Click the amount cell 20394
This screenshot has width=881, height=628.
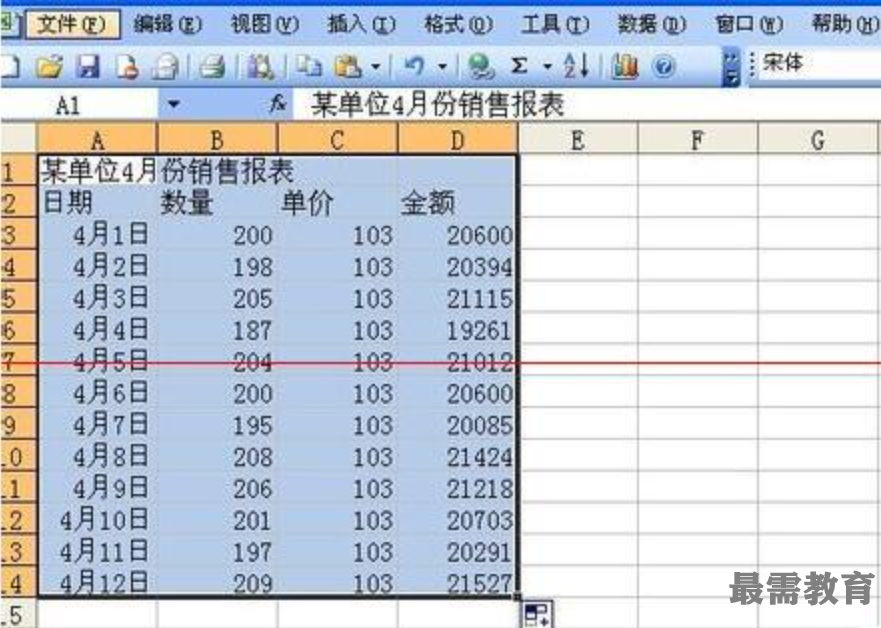pyautogui.click(x=458, y=266)
